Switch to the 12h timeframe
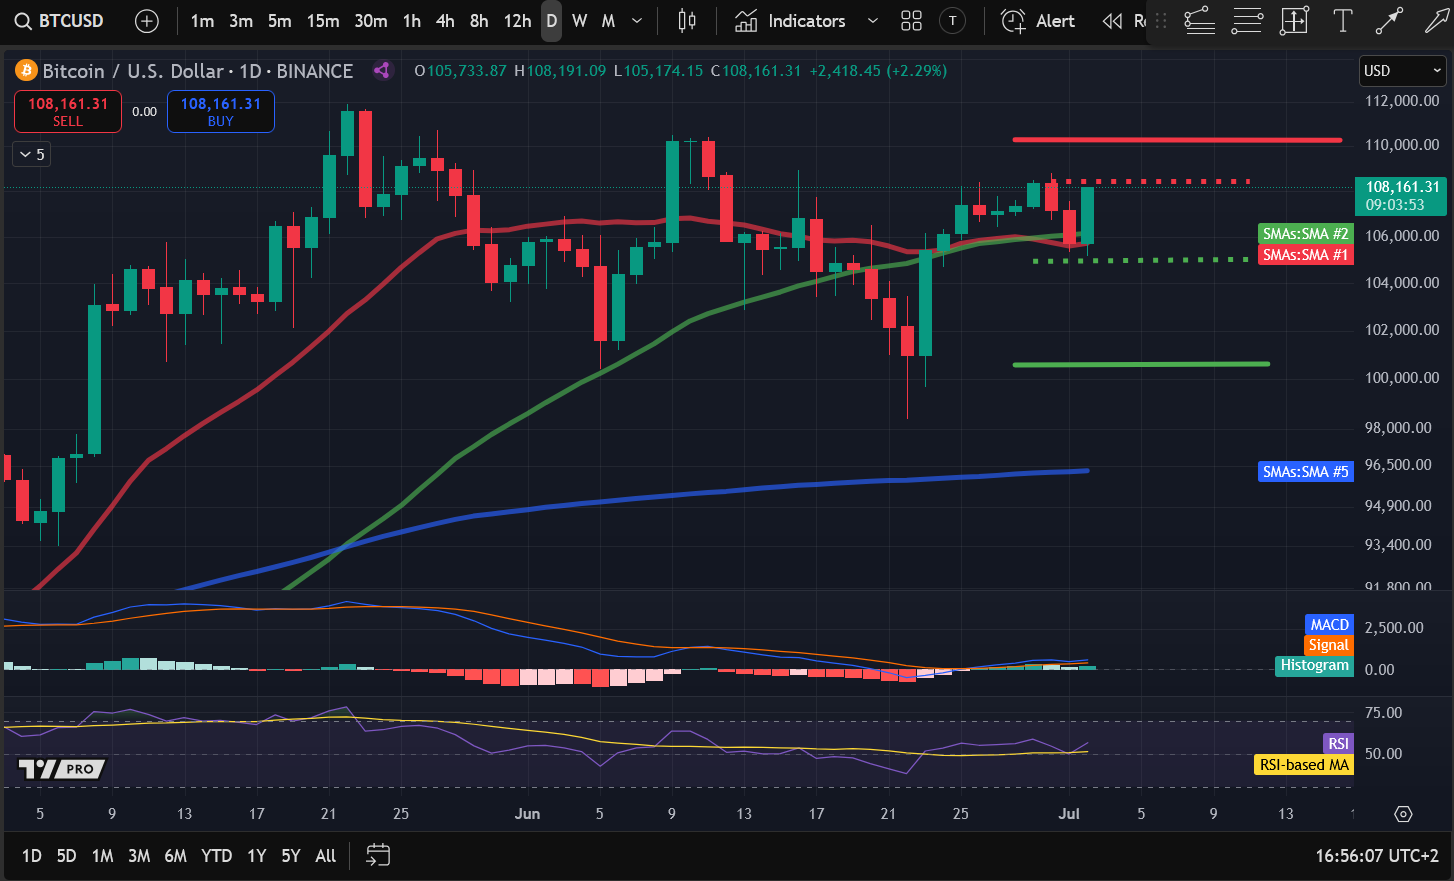Image resolution: width=1454 pixels, height=881 pixels. [x=517, y=21]
